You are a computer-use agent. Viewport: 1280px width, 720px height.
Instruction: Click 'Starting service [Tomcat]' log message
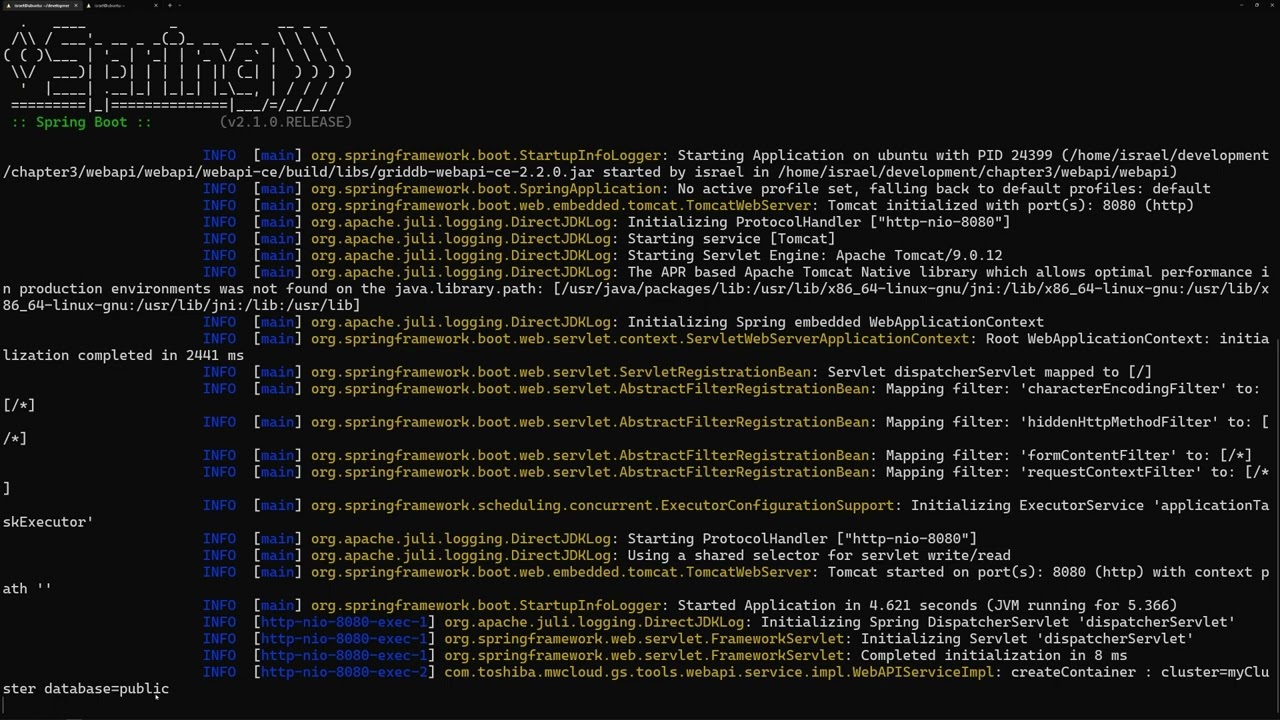(x=731, y=239)
